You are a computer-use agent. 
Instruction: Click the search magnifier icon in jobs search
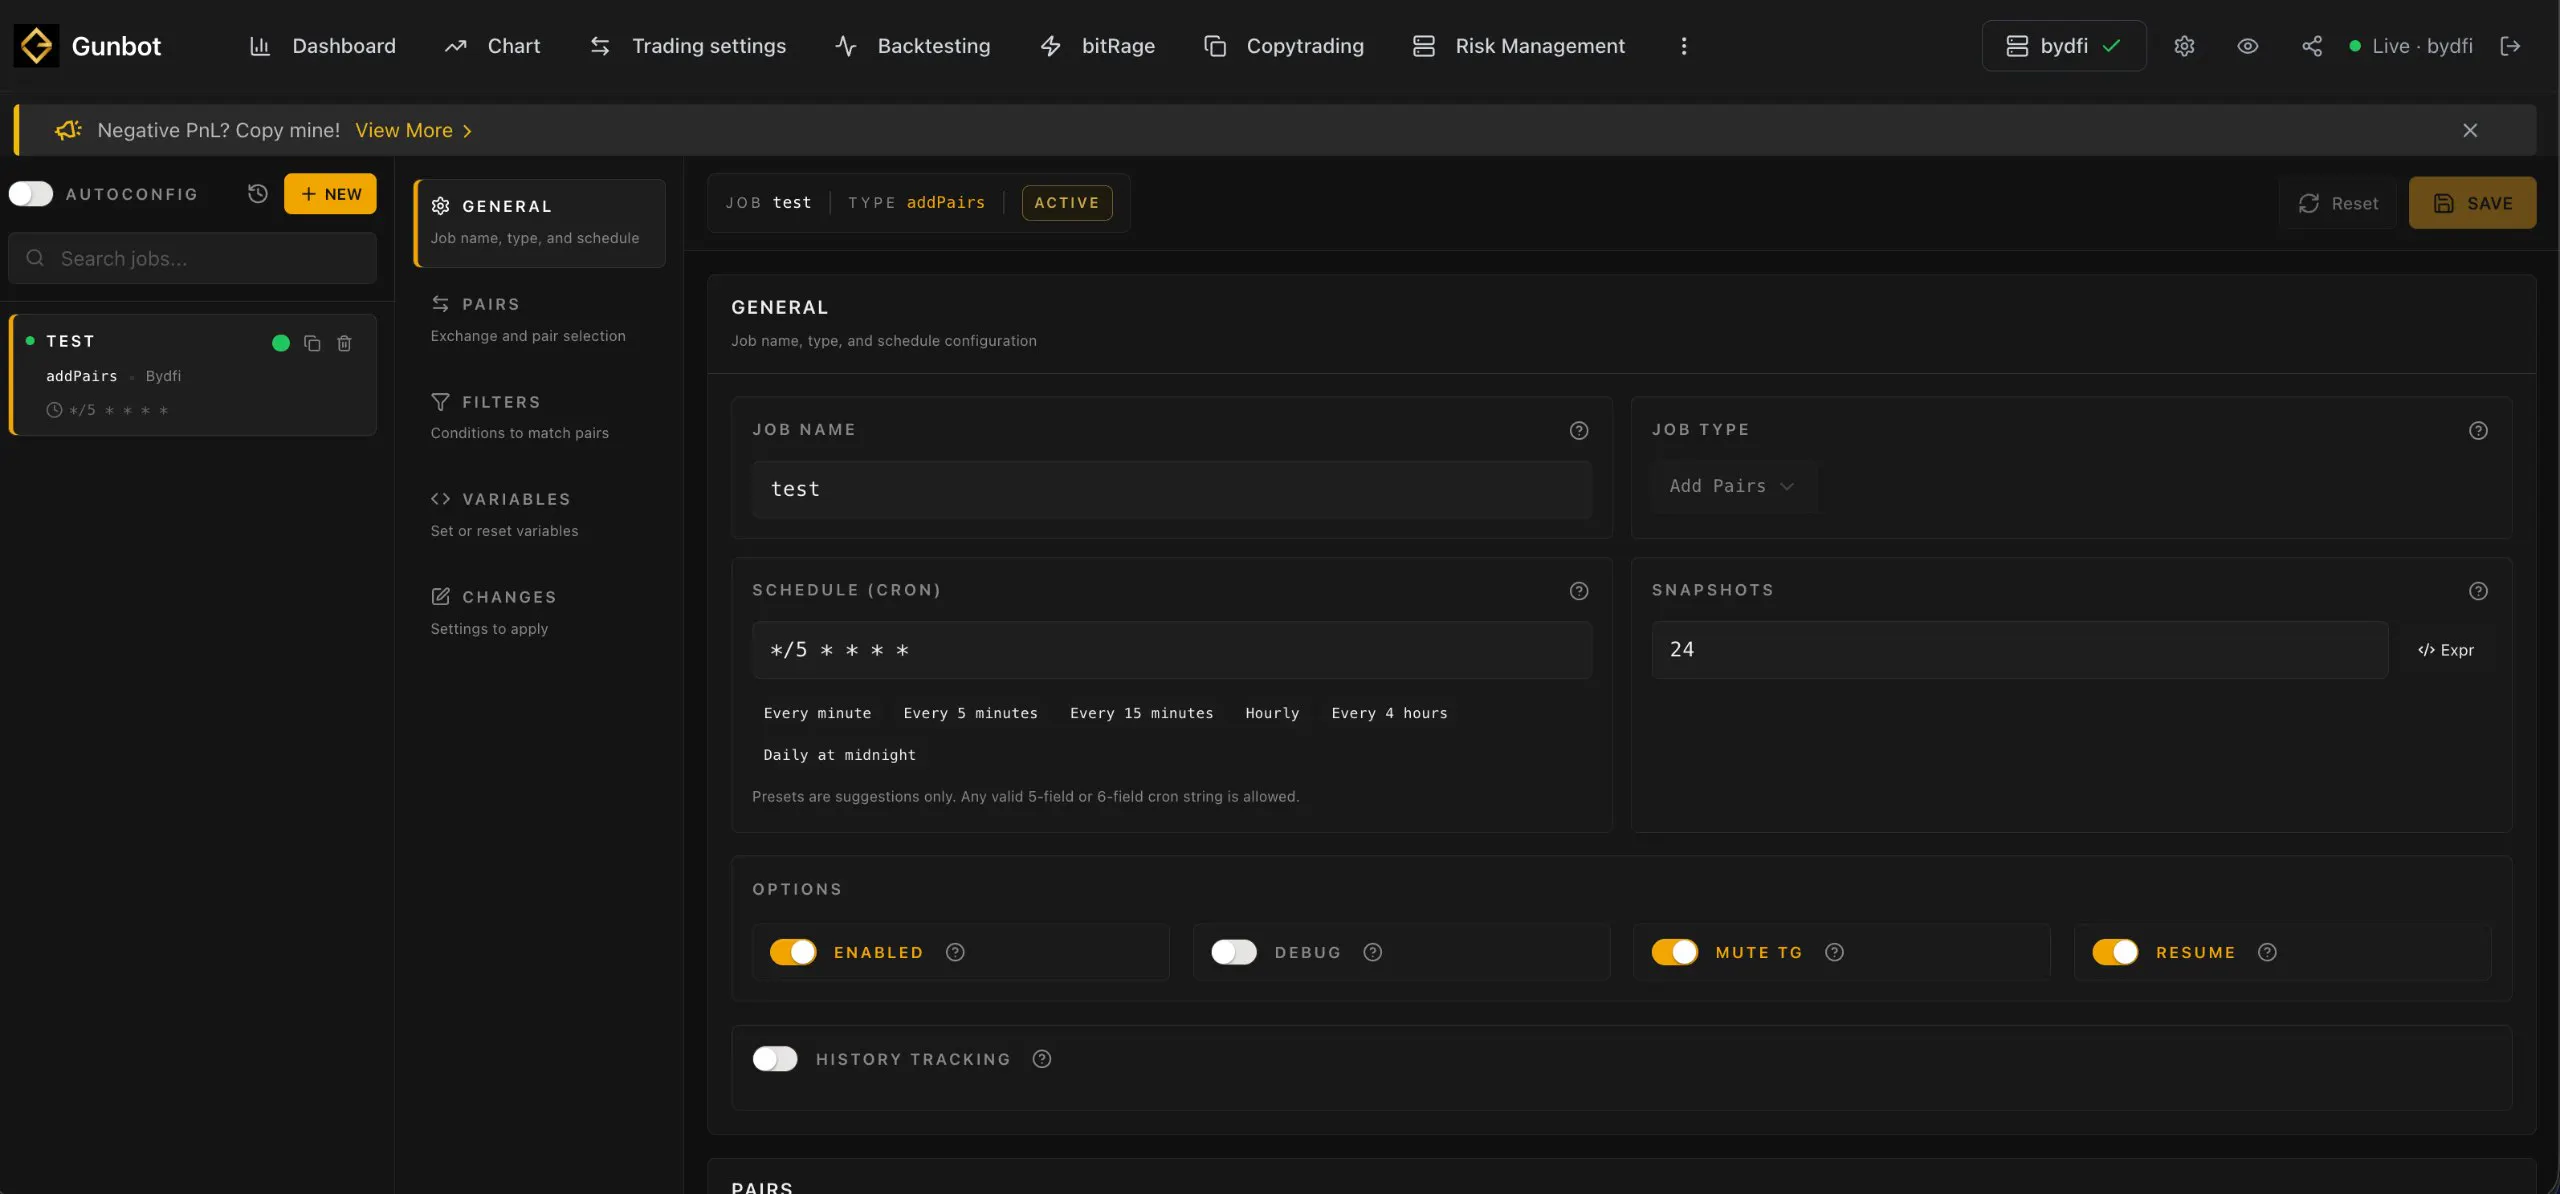tap(35, 258)
